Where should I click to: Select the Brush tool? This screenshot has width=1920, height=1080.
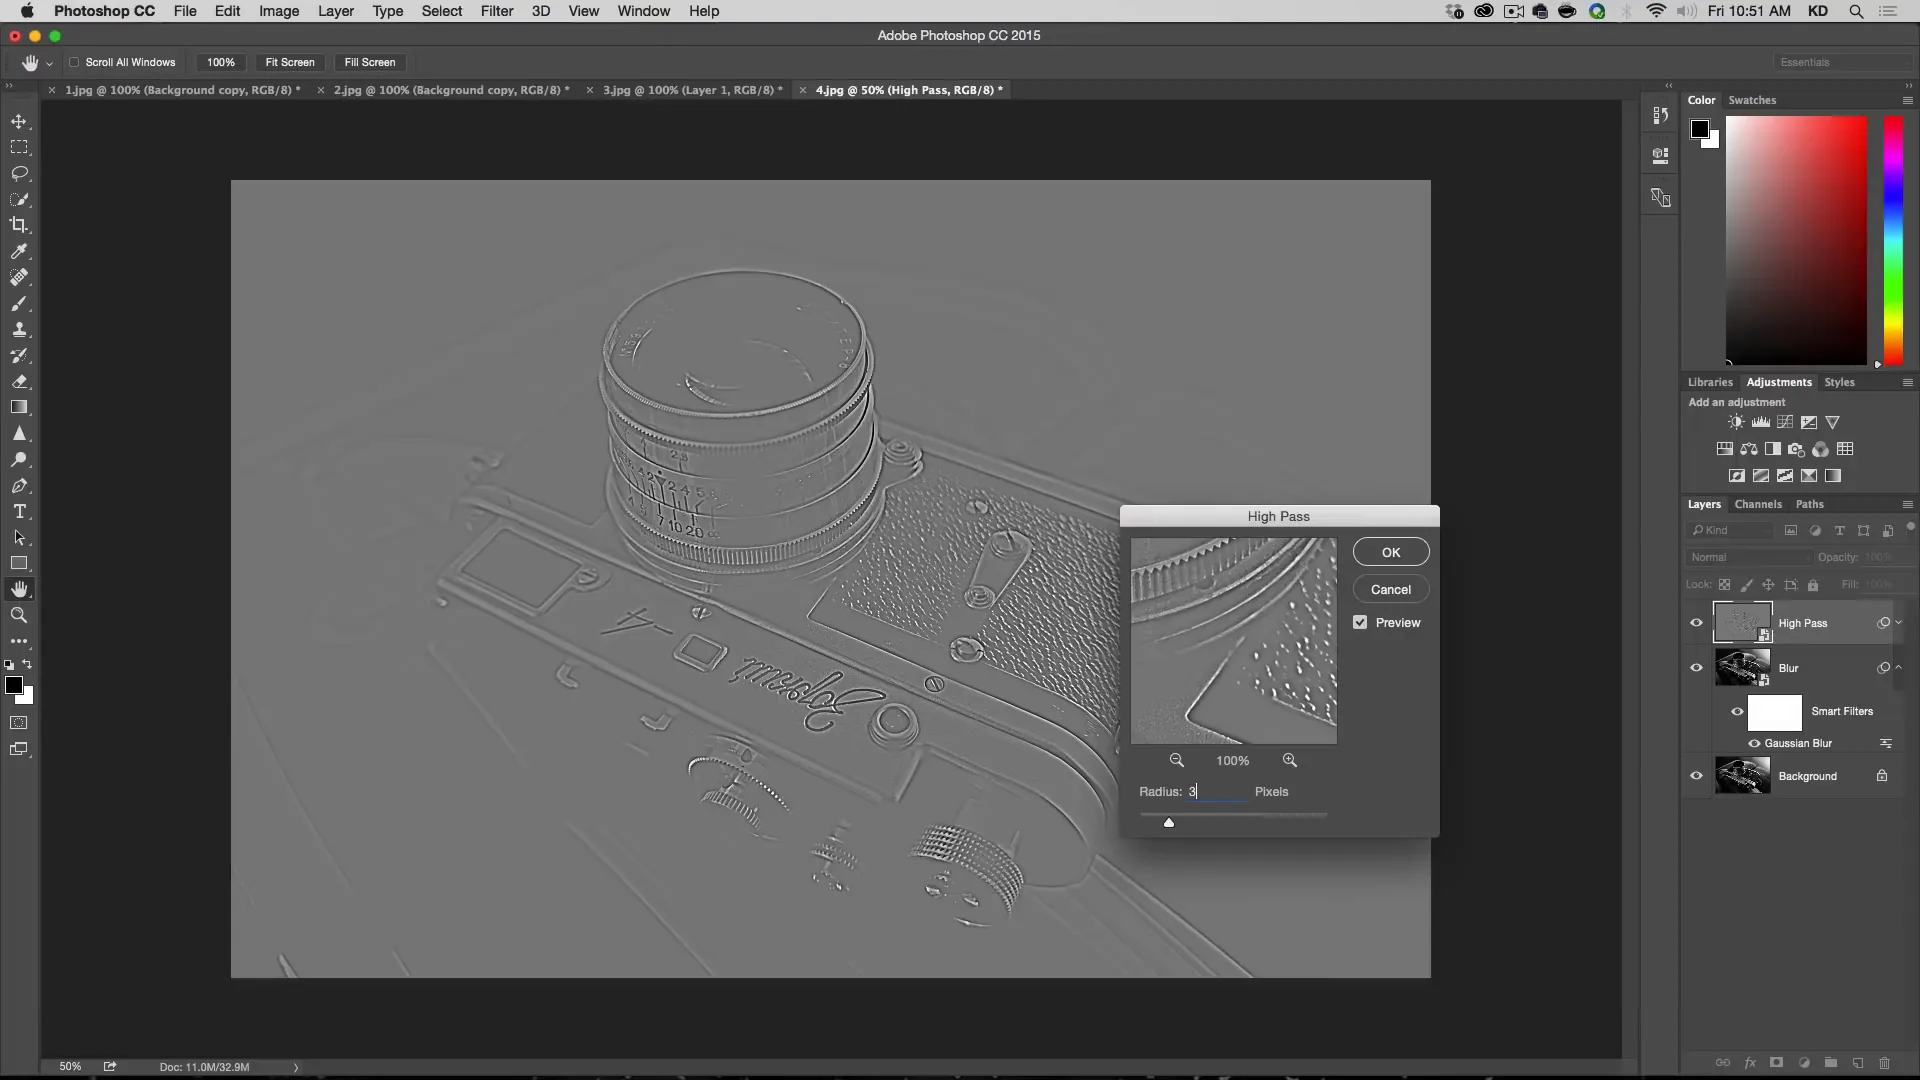pyautogui.click(x=20, y=303)
